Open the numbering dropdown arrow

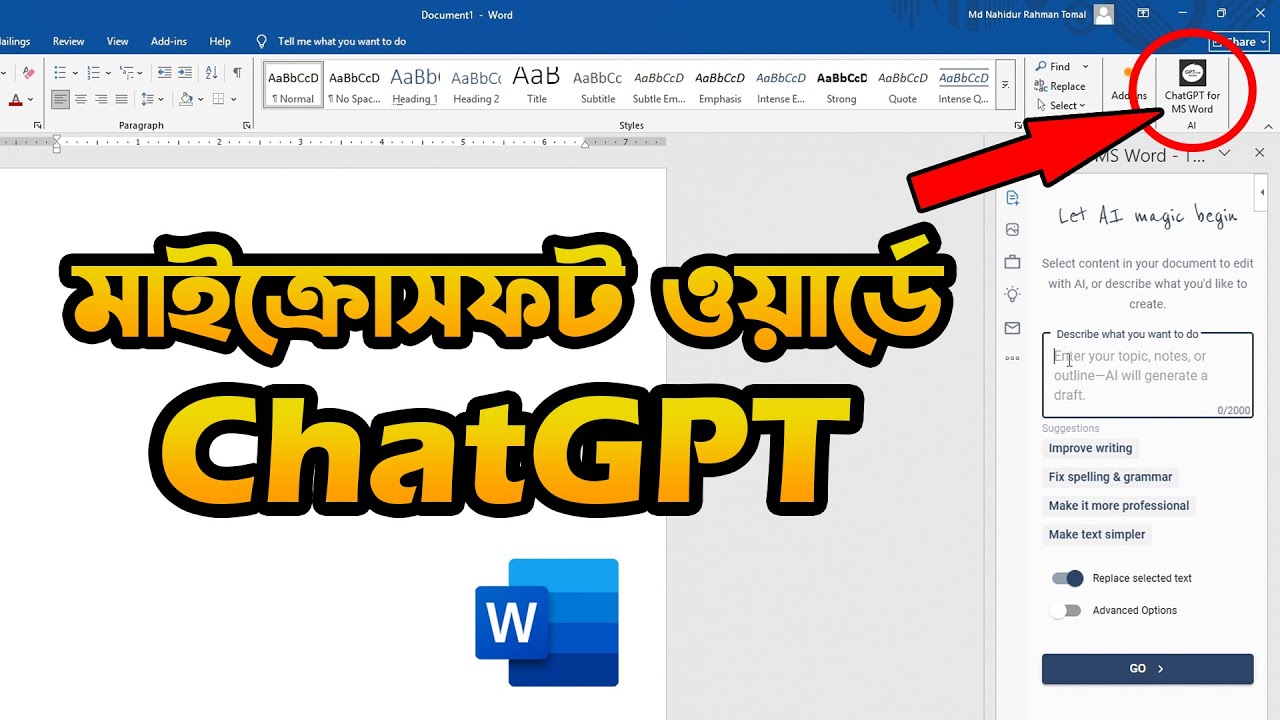click(107, 73)
